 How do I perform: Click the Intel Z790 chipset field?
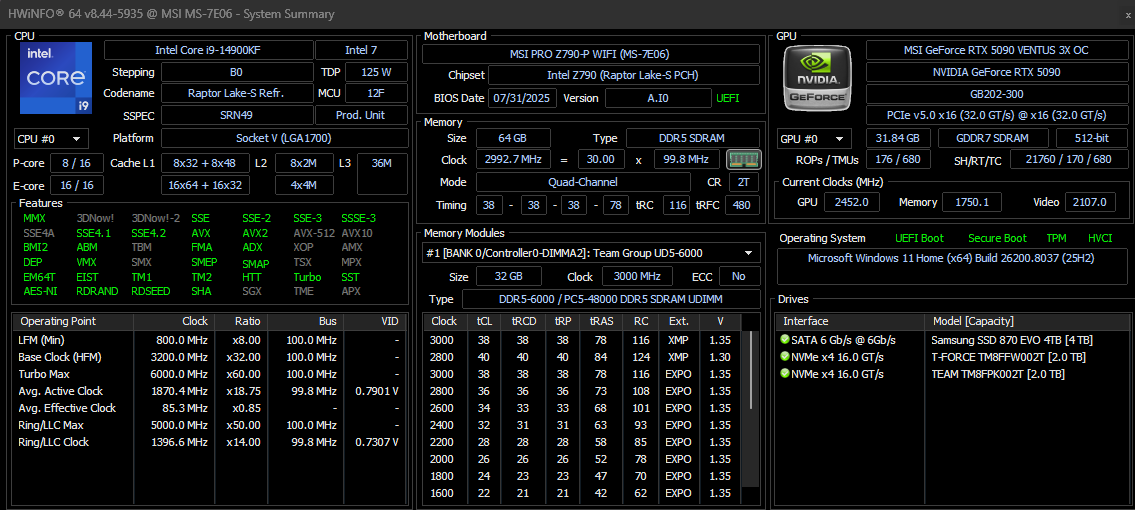tap(624, 75)
